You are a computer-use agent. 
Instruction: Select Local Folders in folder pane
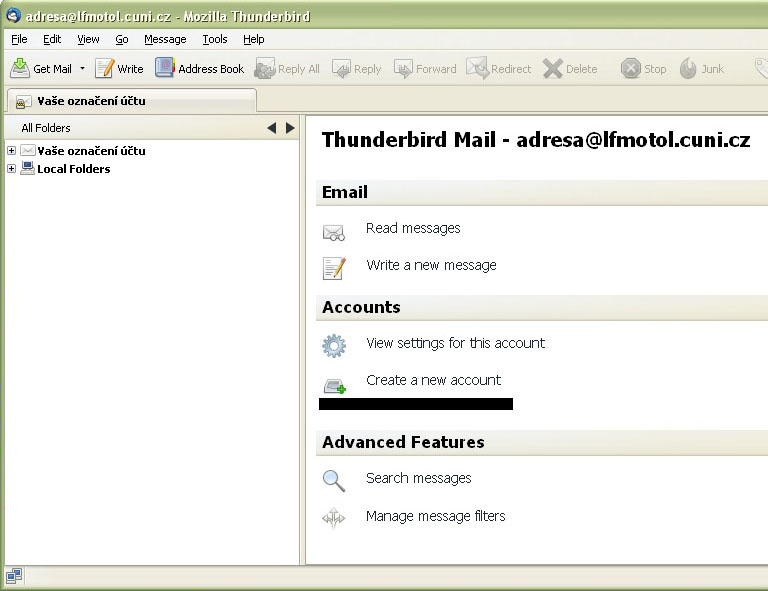pyautogui.click(x=73, y=169)
